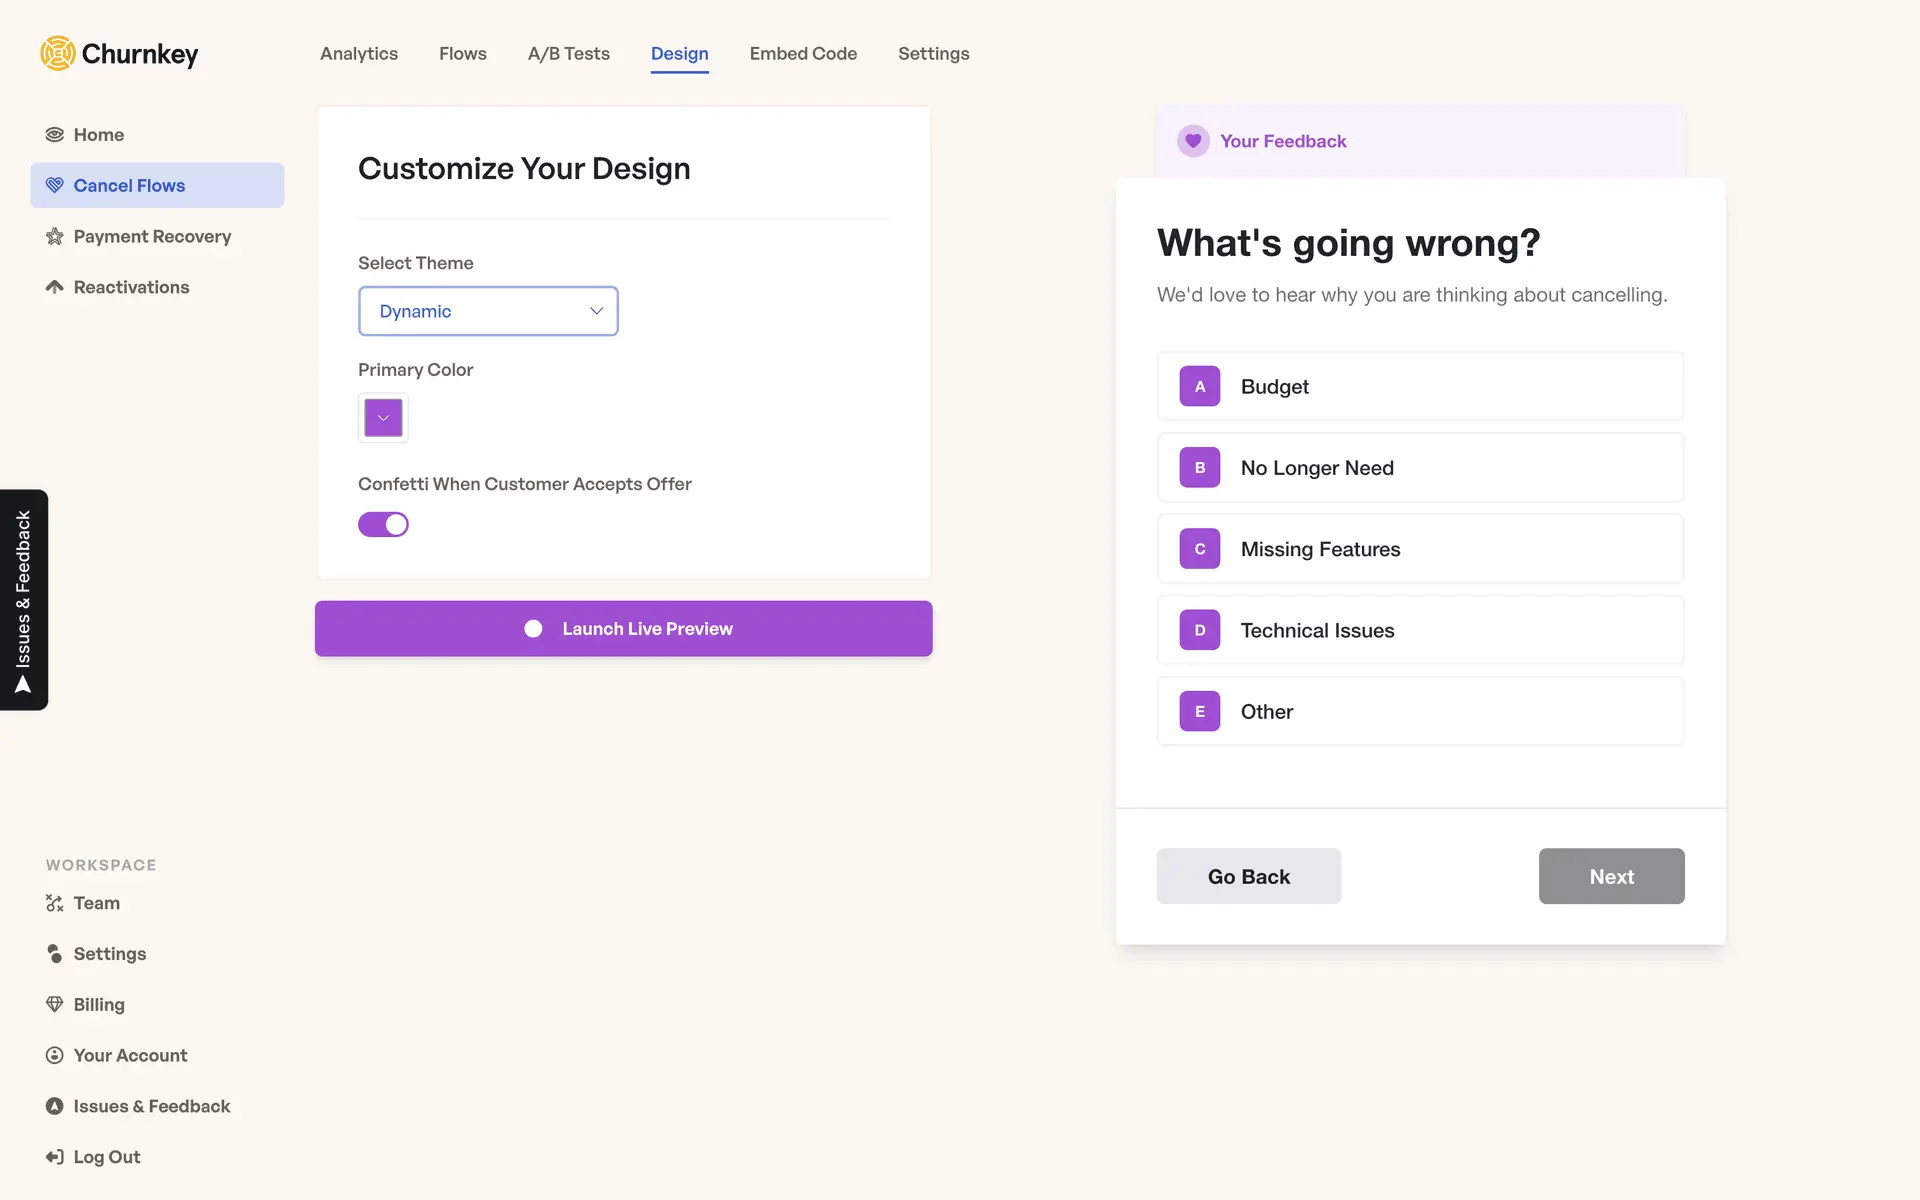This screenshot has width=1920, height=1200.
Task: Click the Go Back button
Action: click(x=1248, y=876)
